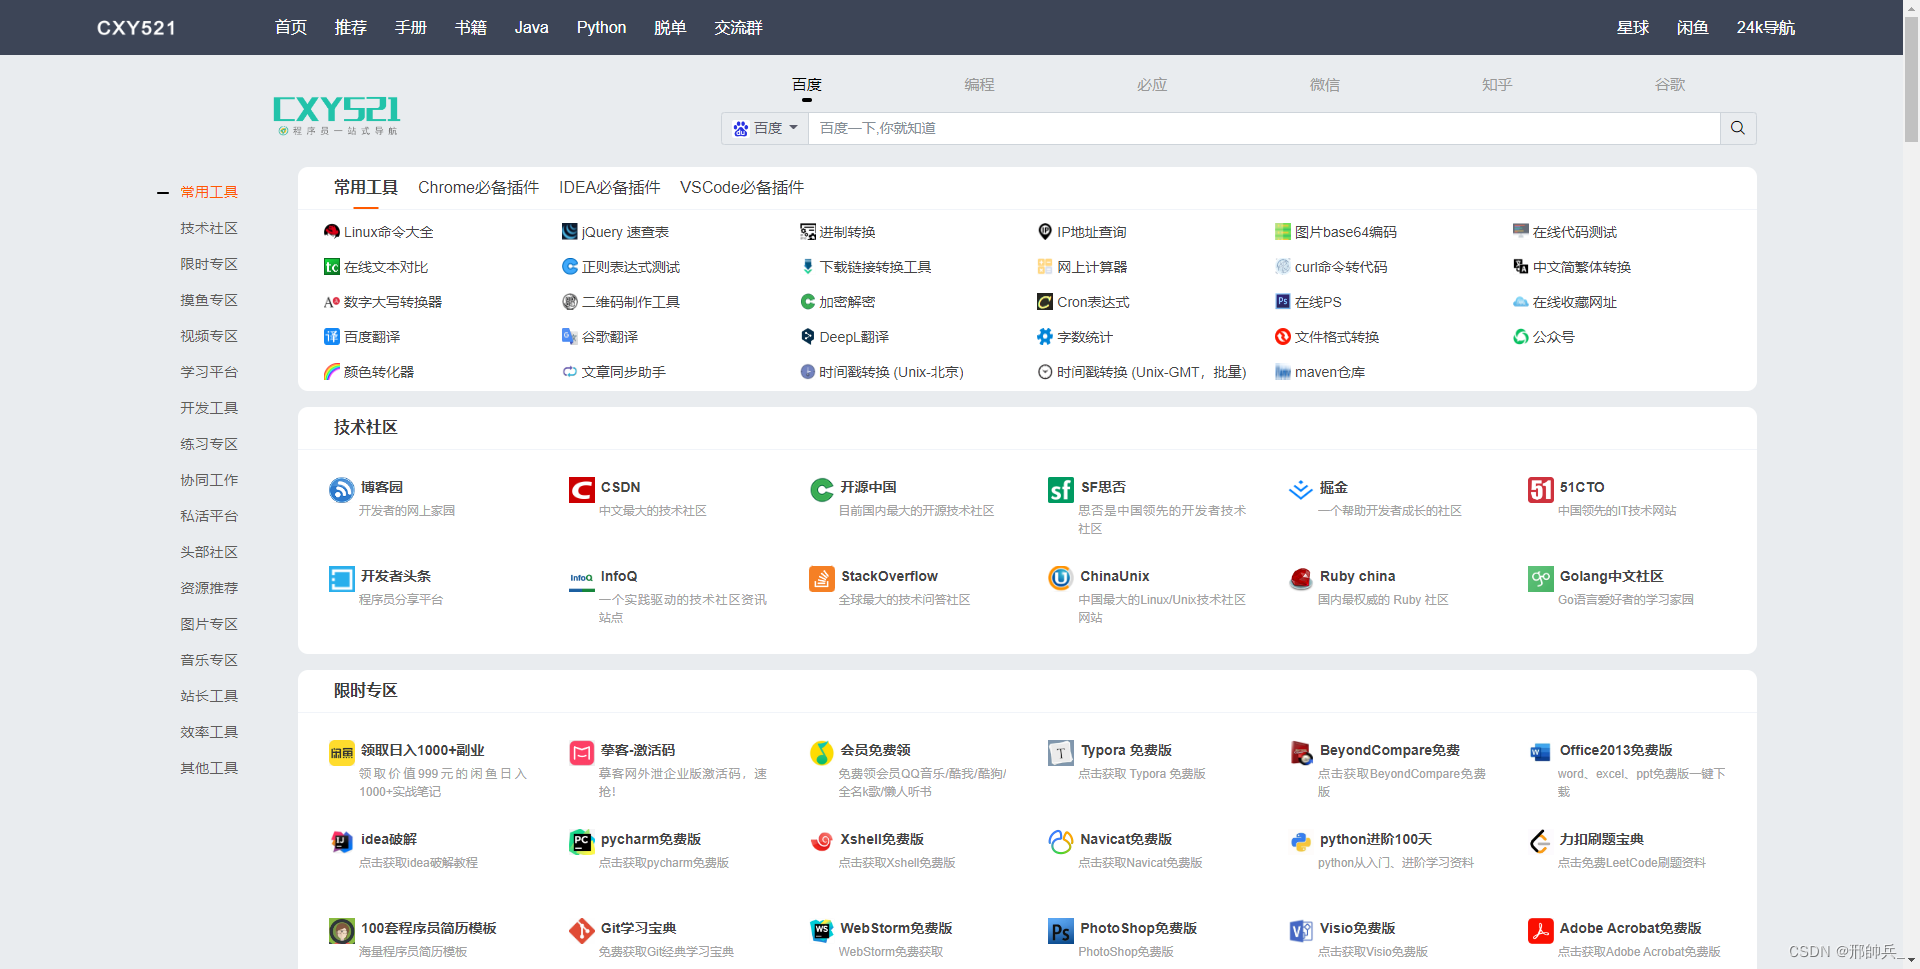The width and height of the screenshot is (1920, 969).
Task: Open the BeyondCompare免费 icon
Action: [x=1301, y=753]
